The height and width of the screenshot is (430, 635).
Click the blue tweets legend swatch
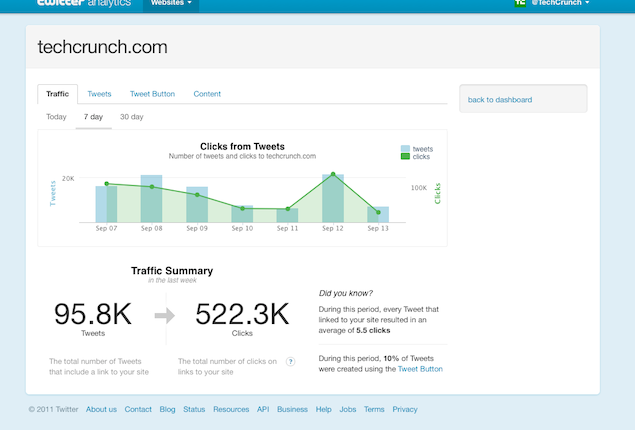pyautogui.click(x=404, y=149)
